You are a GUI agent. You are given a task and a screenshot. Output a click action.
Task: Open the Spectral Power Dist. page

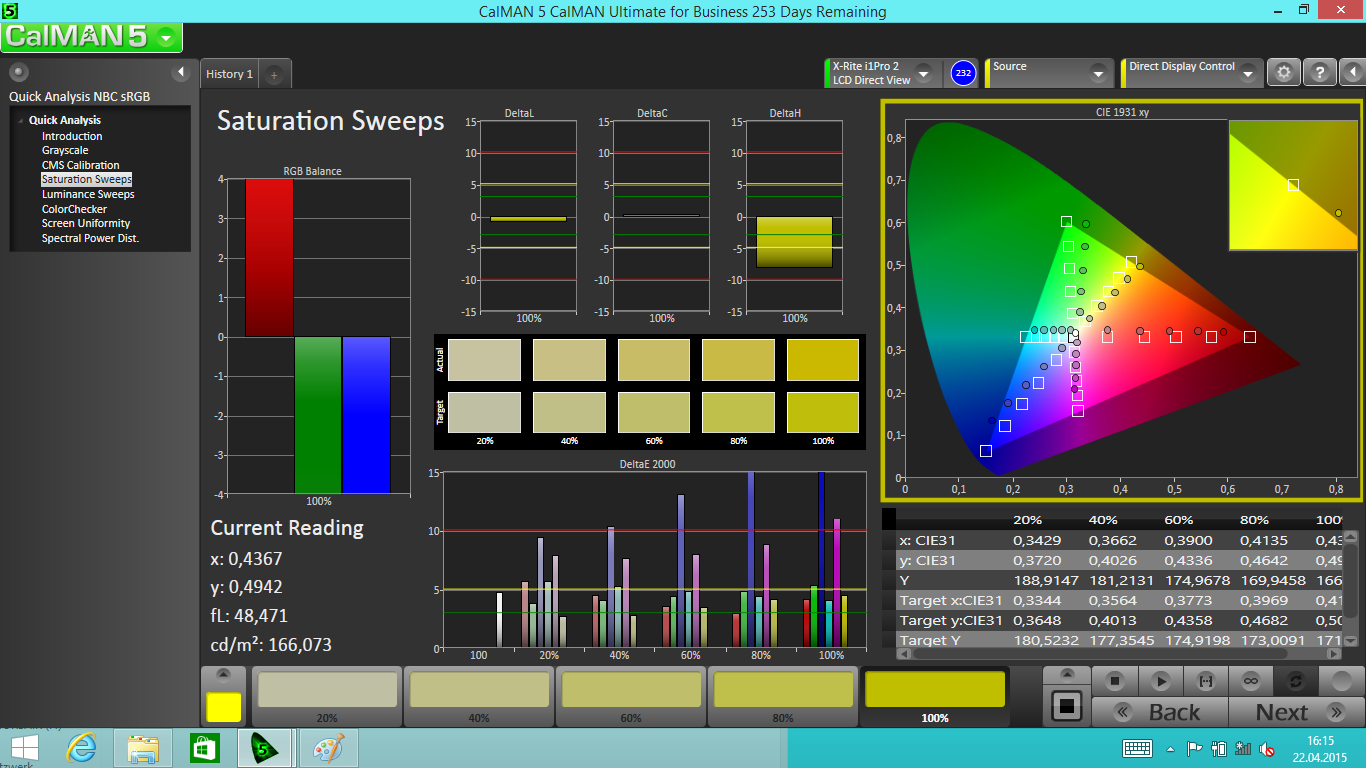[90, 238]
